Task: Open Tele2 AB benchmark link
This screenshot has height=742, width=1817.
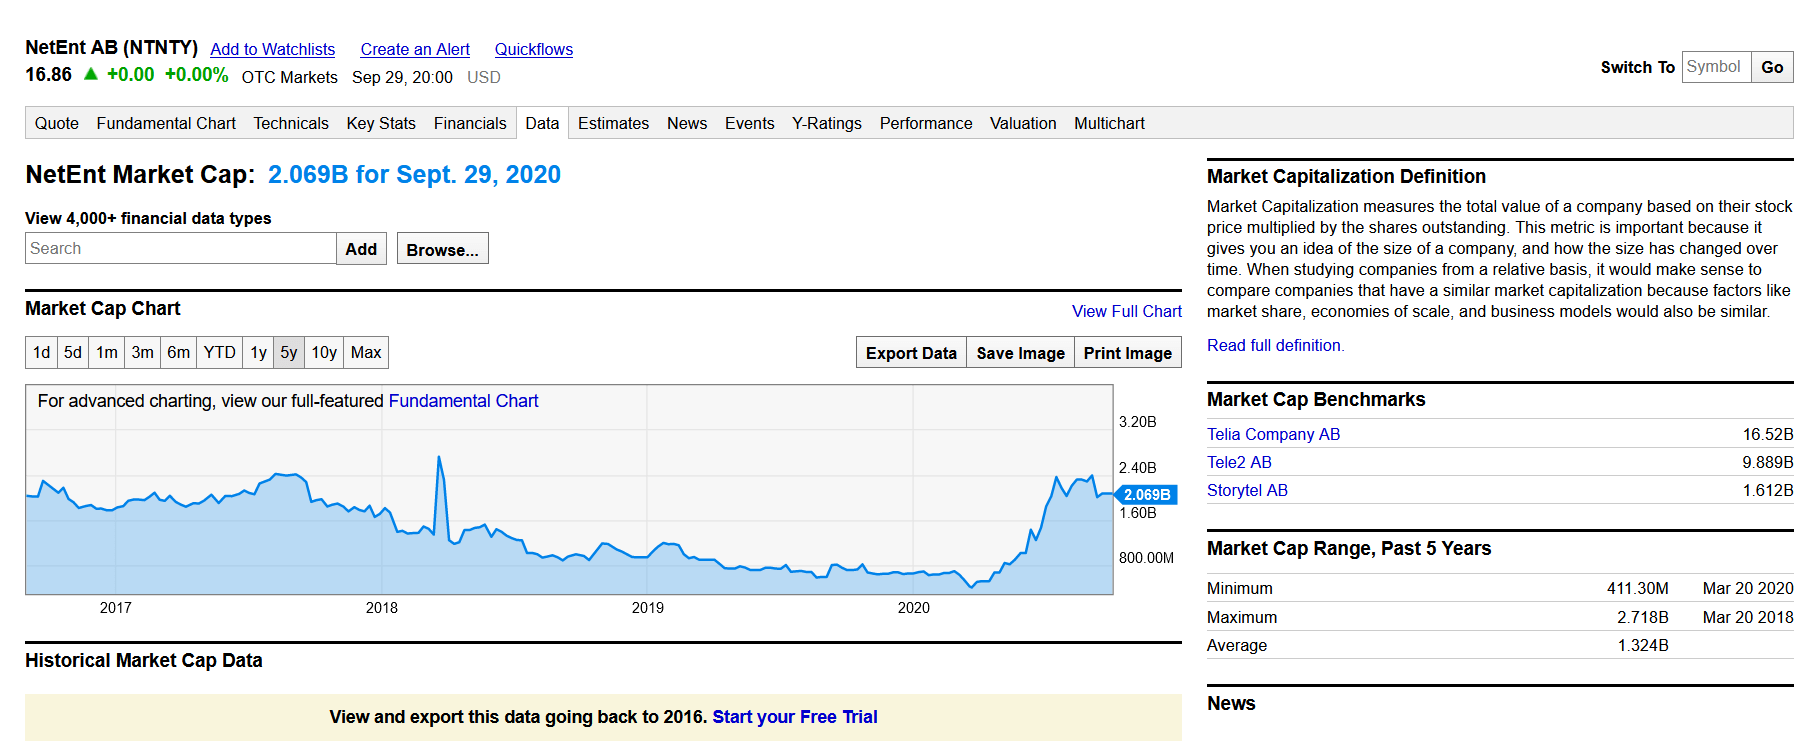Action: 1239,462
